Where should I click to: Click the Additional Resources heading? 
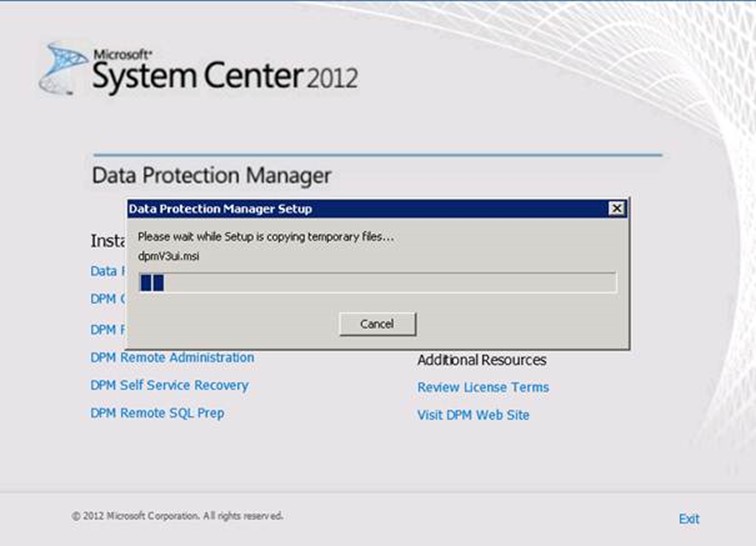(x=481, y=360)
